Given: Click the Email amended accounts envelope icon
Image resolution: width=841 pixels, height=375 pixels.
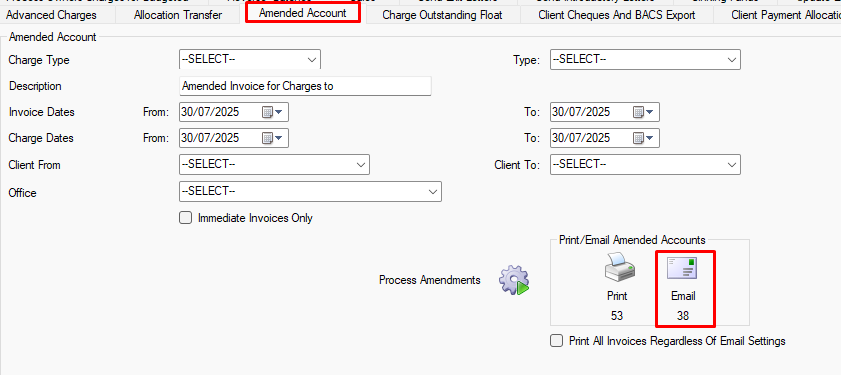Looking at the screenshot, I should pyautogui.click(x=682, y=268).
